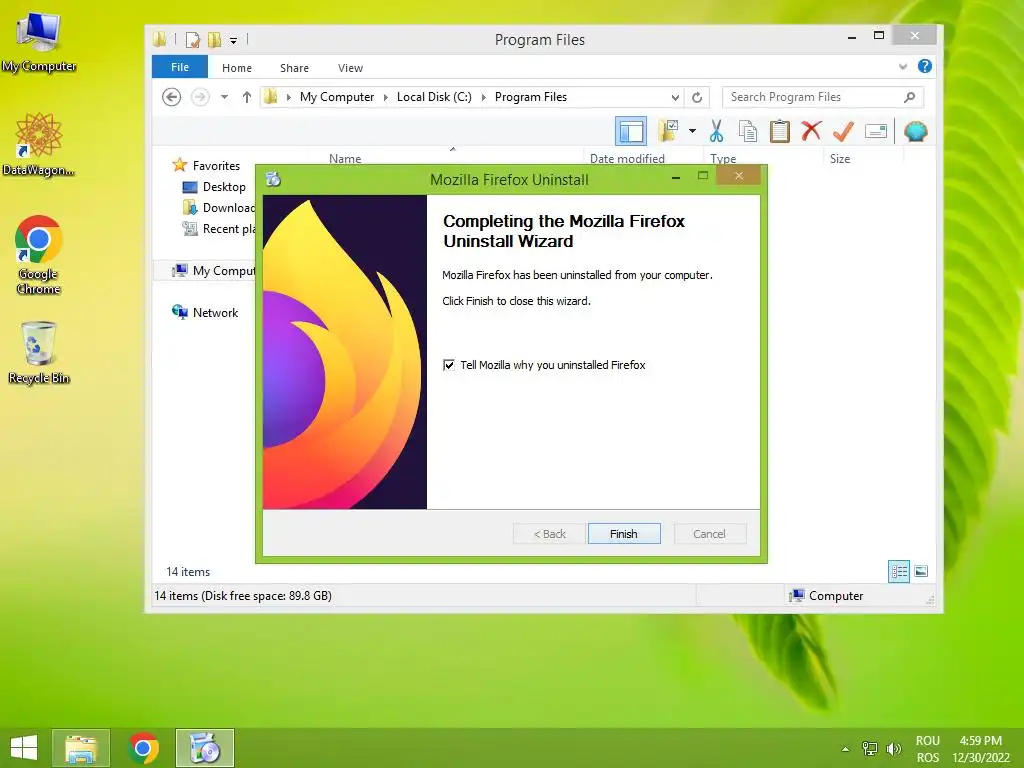The image size is (1024, 768).
Task: Expand the breadcrumb arrow before My Computer
Action: point(288,97)
